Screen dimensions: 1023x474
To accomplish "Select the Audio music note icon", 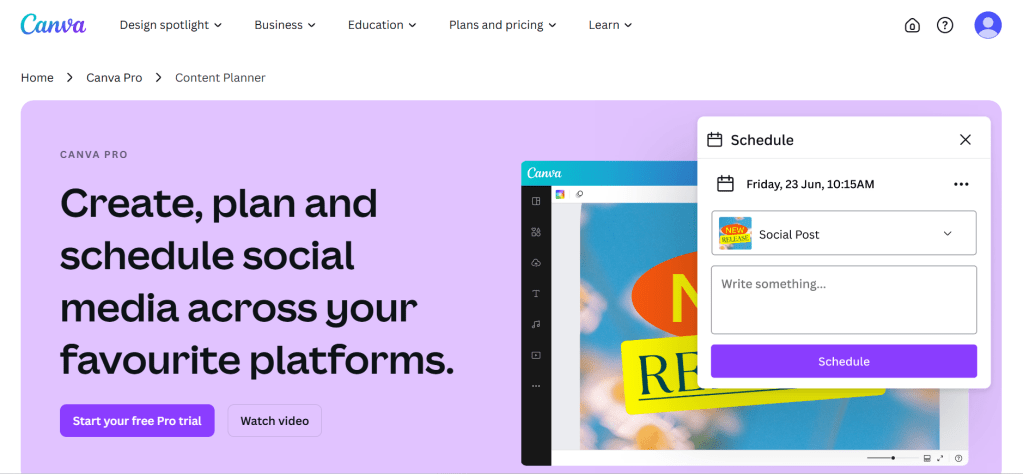I will (x=536, y=324).
